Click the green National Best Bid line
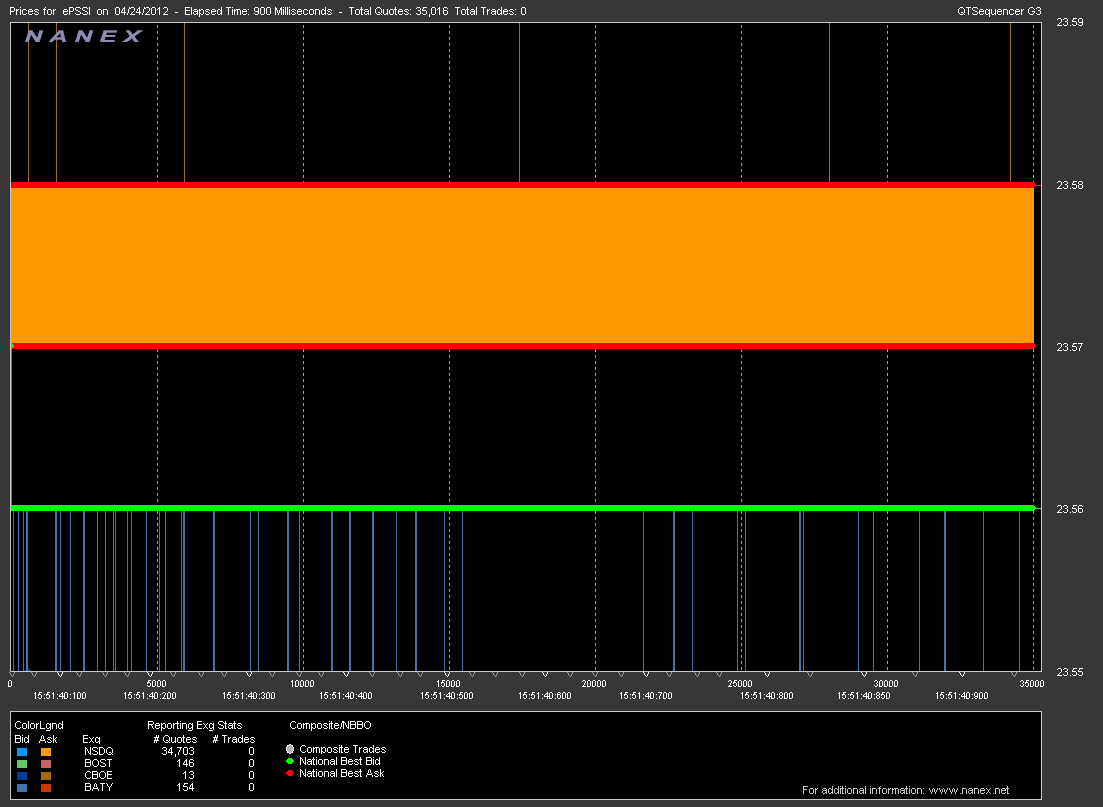The image size is (1103, 807). 520,508
